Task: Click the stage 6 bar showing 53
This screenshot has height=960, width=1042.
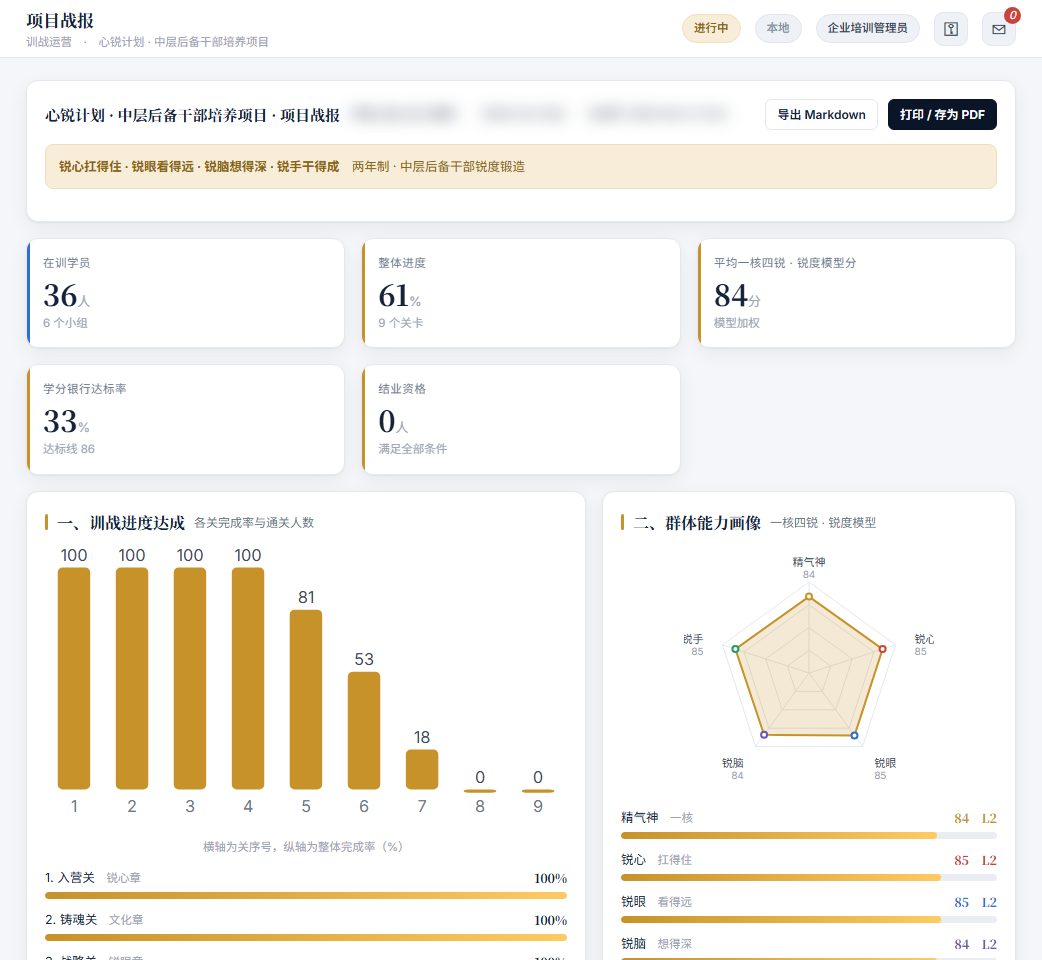Action: point(364,731)
